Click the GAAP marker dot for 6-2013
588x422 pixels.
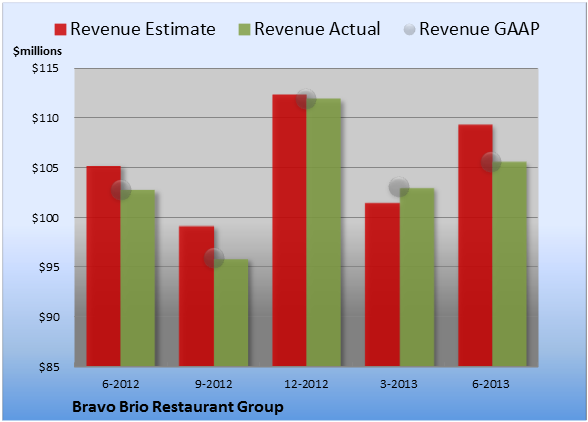click(x=491, y=162)
